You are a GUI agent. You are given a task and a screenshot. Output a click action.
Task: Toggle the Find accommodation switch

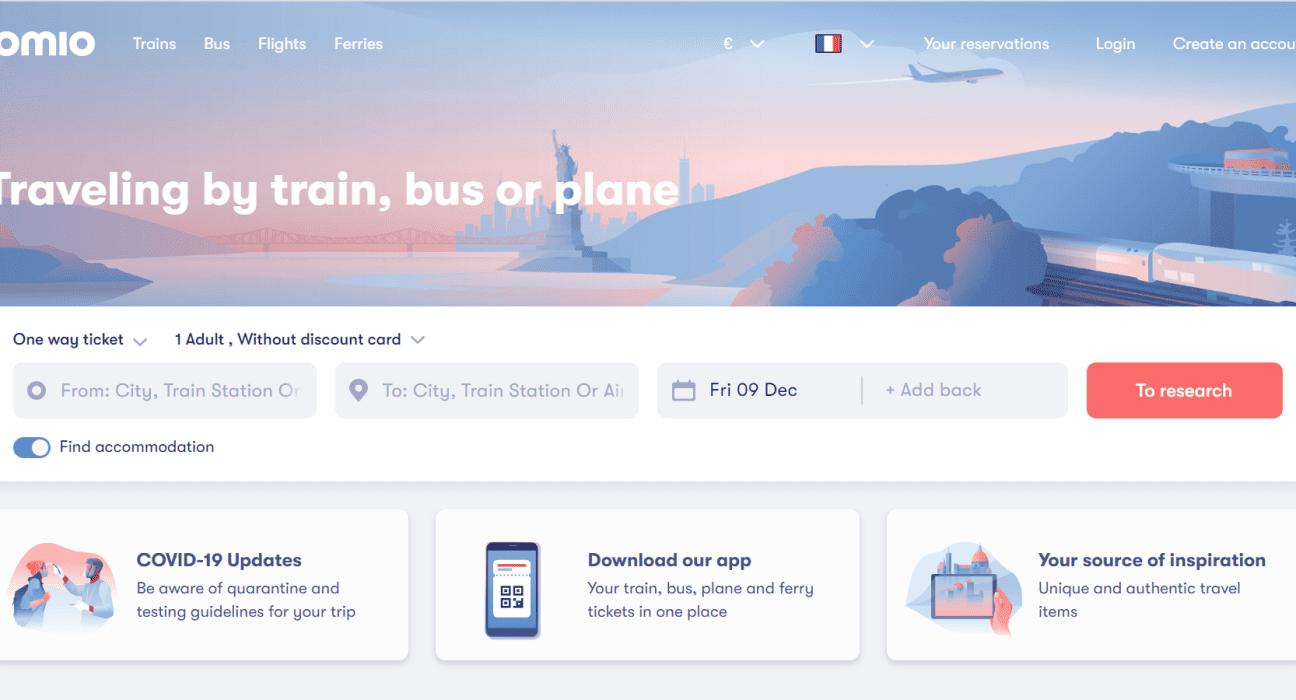click(x=32, y=447)
